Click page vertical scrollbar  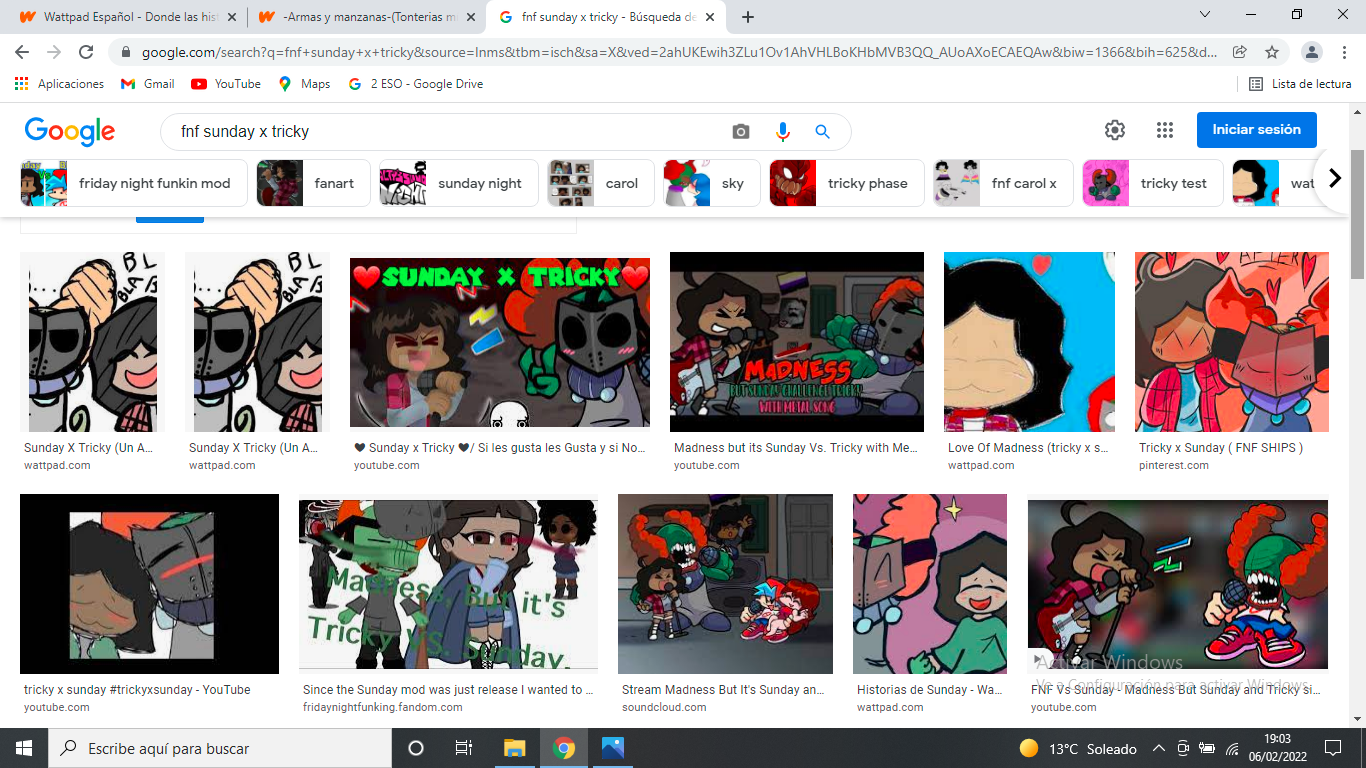pos(1357,215)
